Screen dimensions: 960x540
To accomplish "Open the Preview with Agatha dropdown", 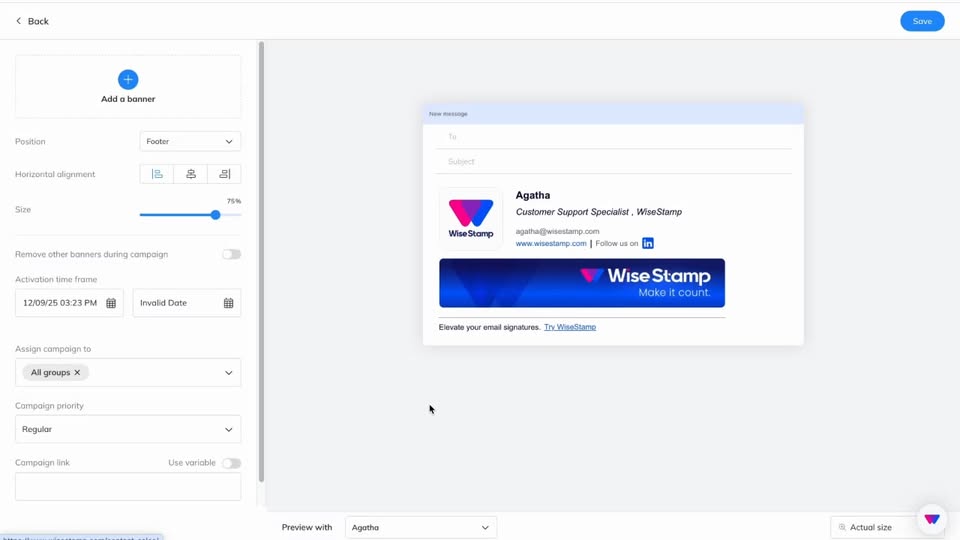I will click(x=420, y=527).
